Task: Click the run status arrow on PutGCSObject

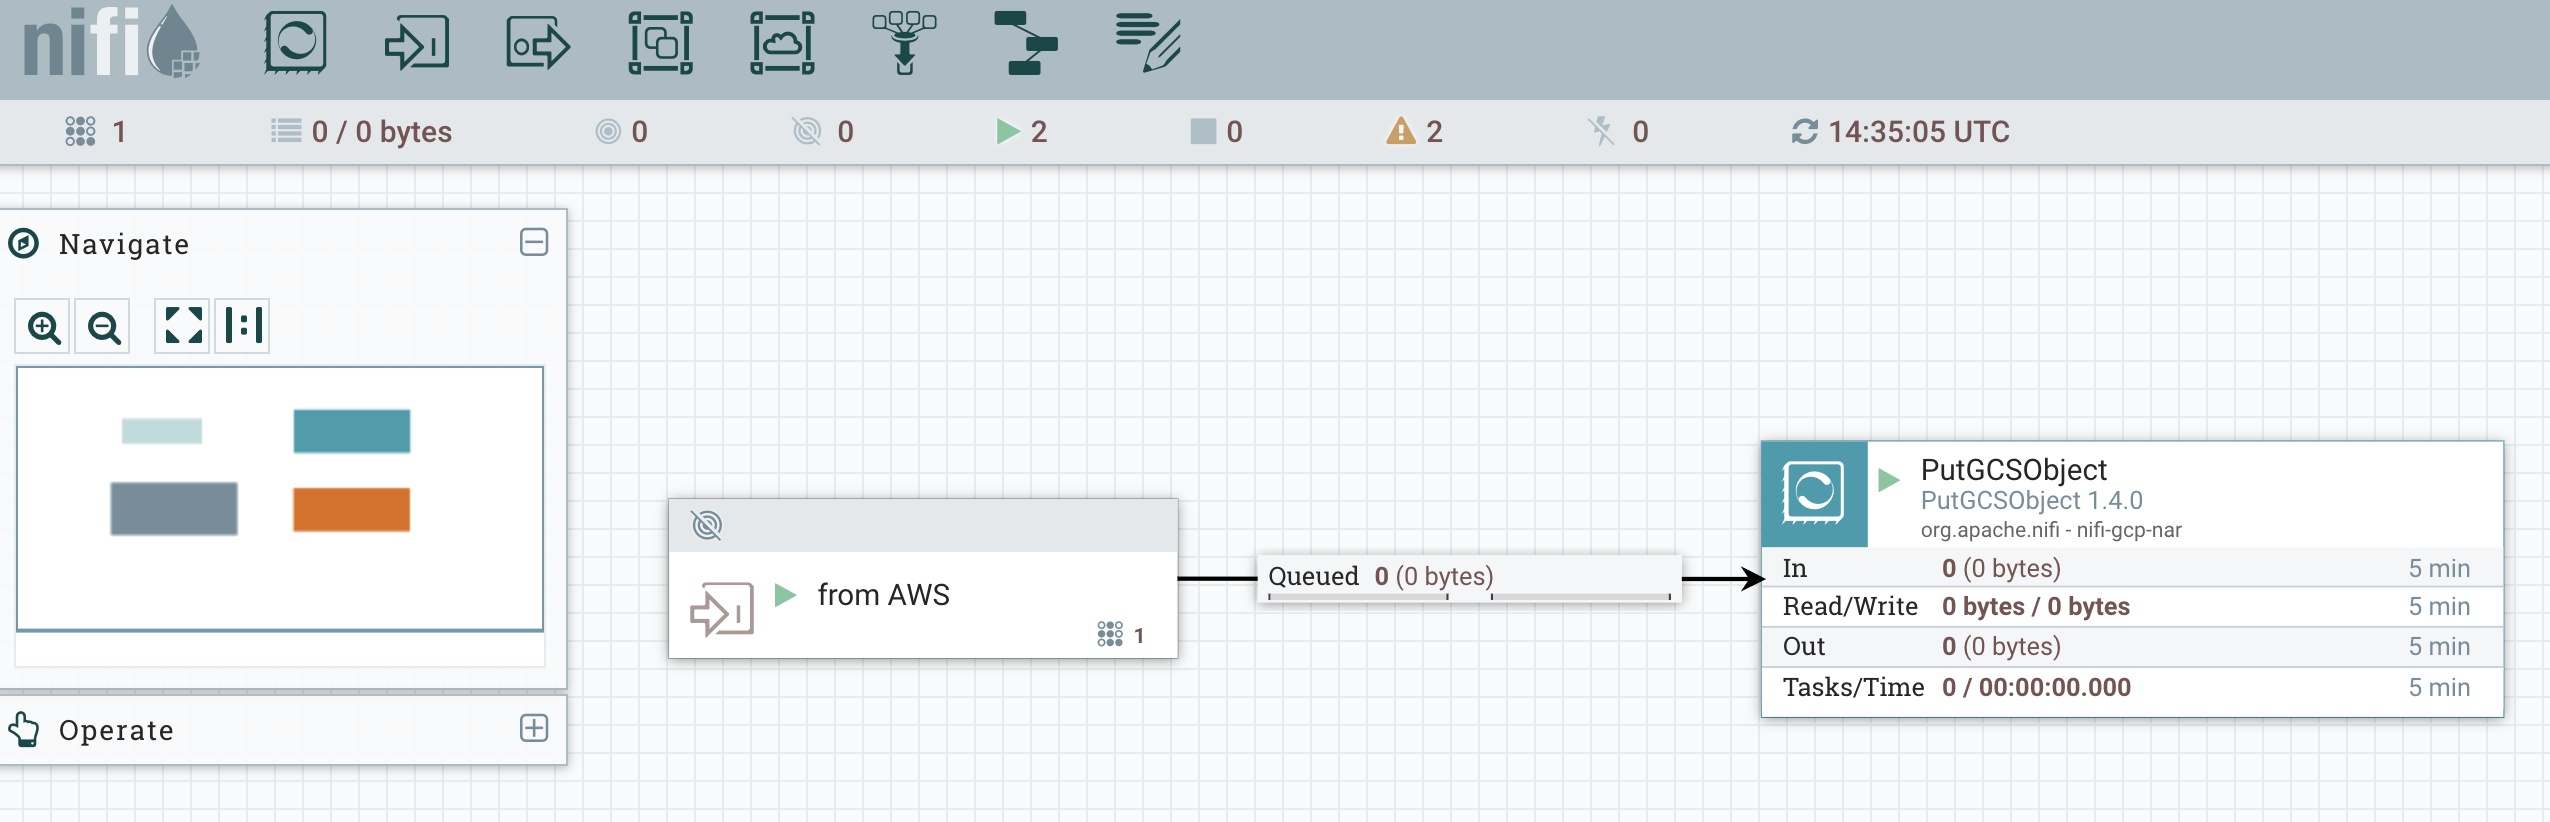Action: pyautogui.click(x=1889, y=480)
